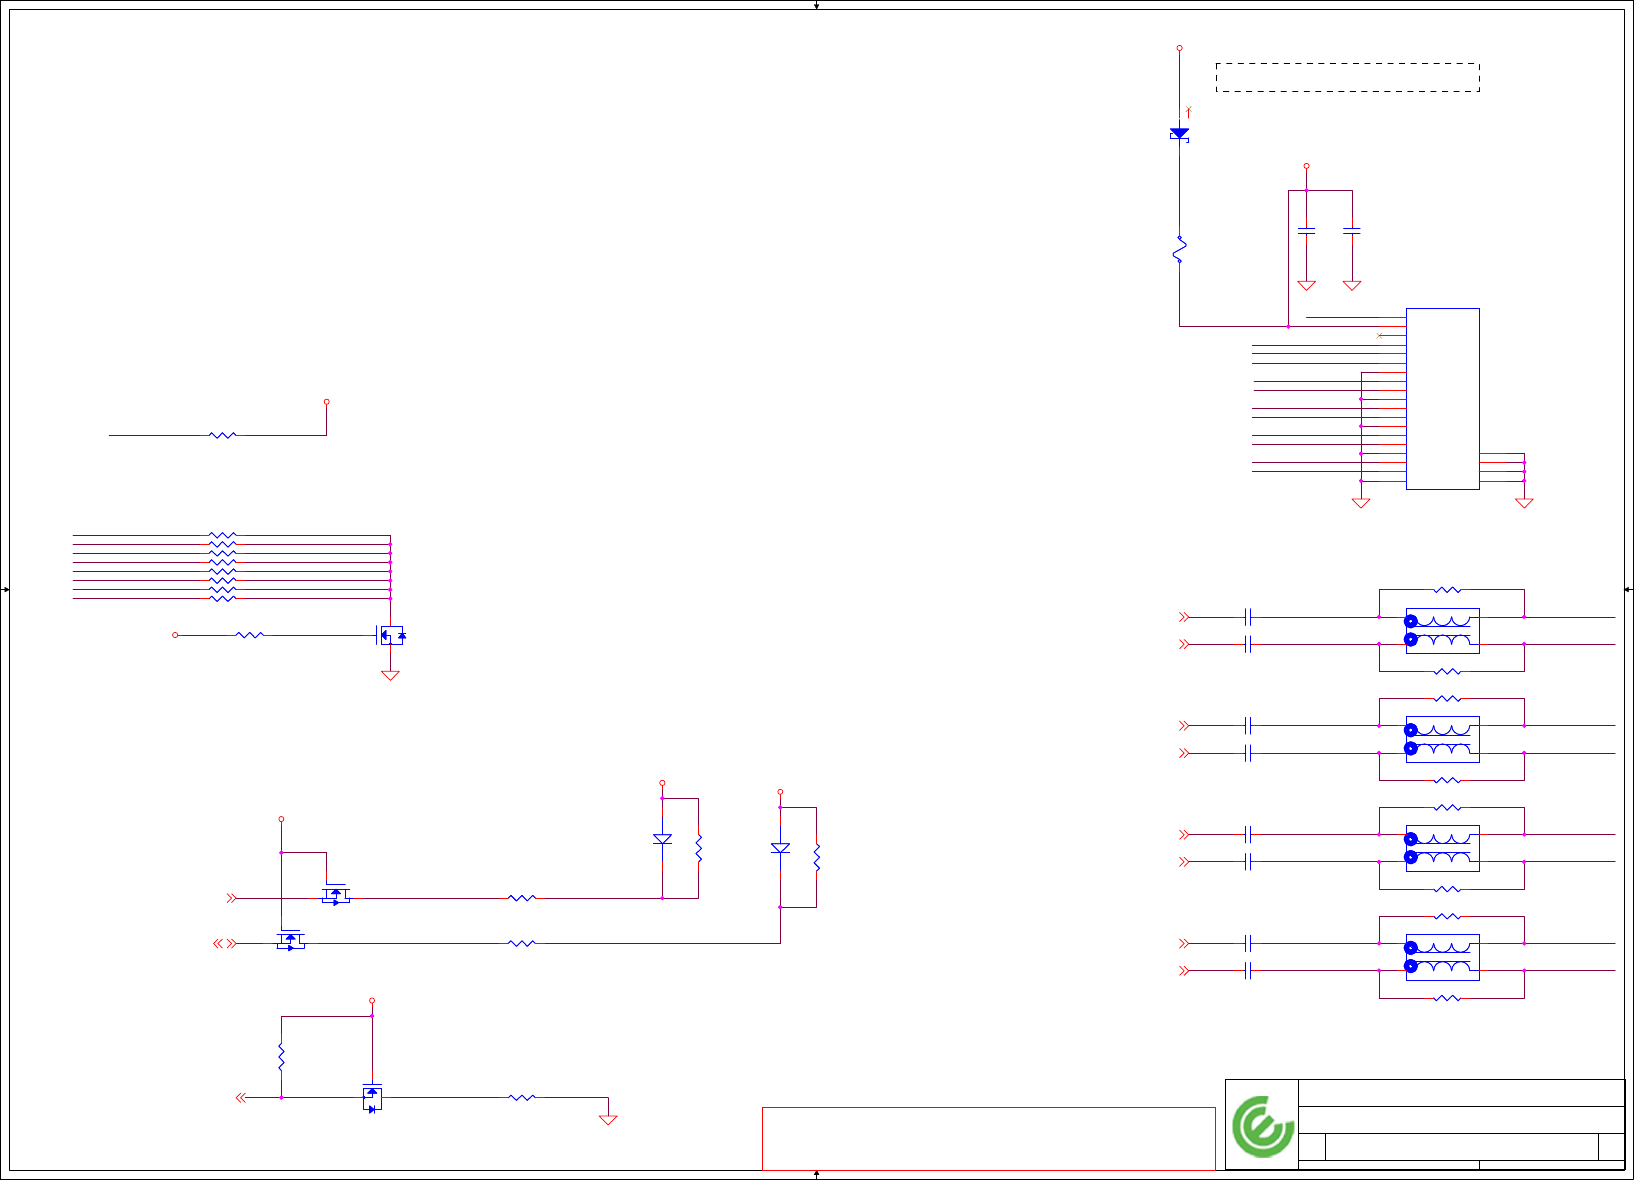
Task: Select the topmost series capacitor left of the chokes
Action: pyautogui.click(x=1248, y=617)
